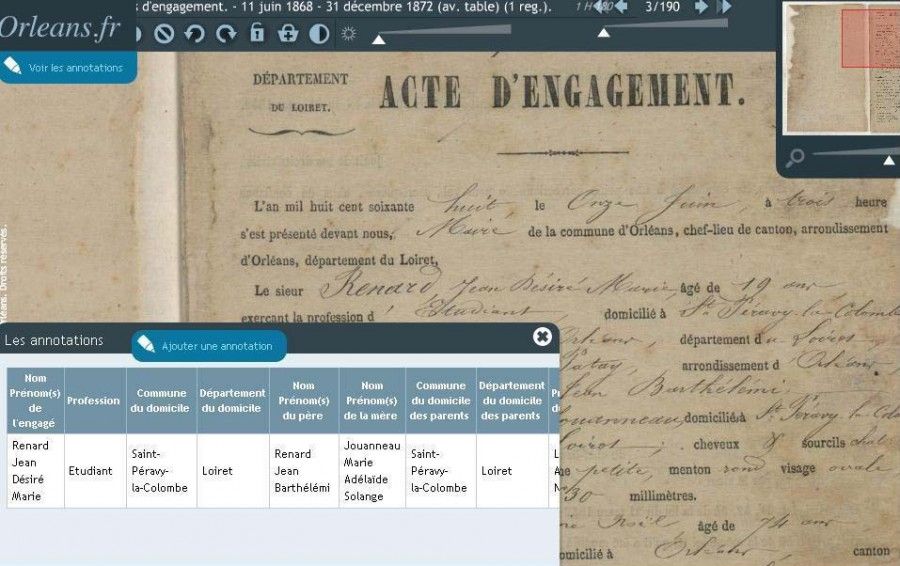Select cell Renard Jean Désiré Marie
The height and width of the screenshot is (566, 900).
click(35, 471)
